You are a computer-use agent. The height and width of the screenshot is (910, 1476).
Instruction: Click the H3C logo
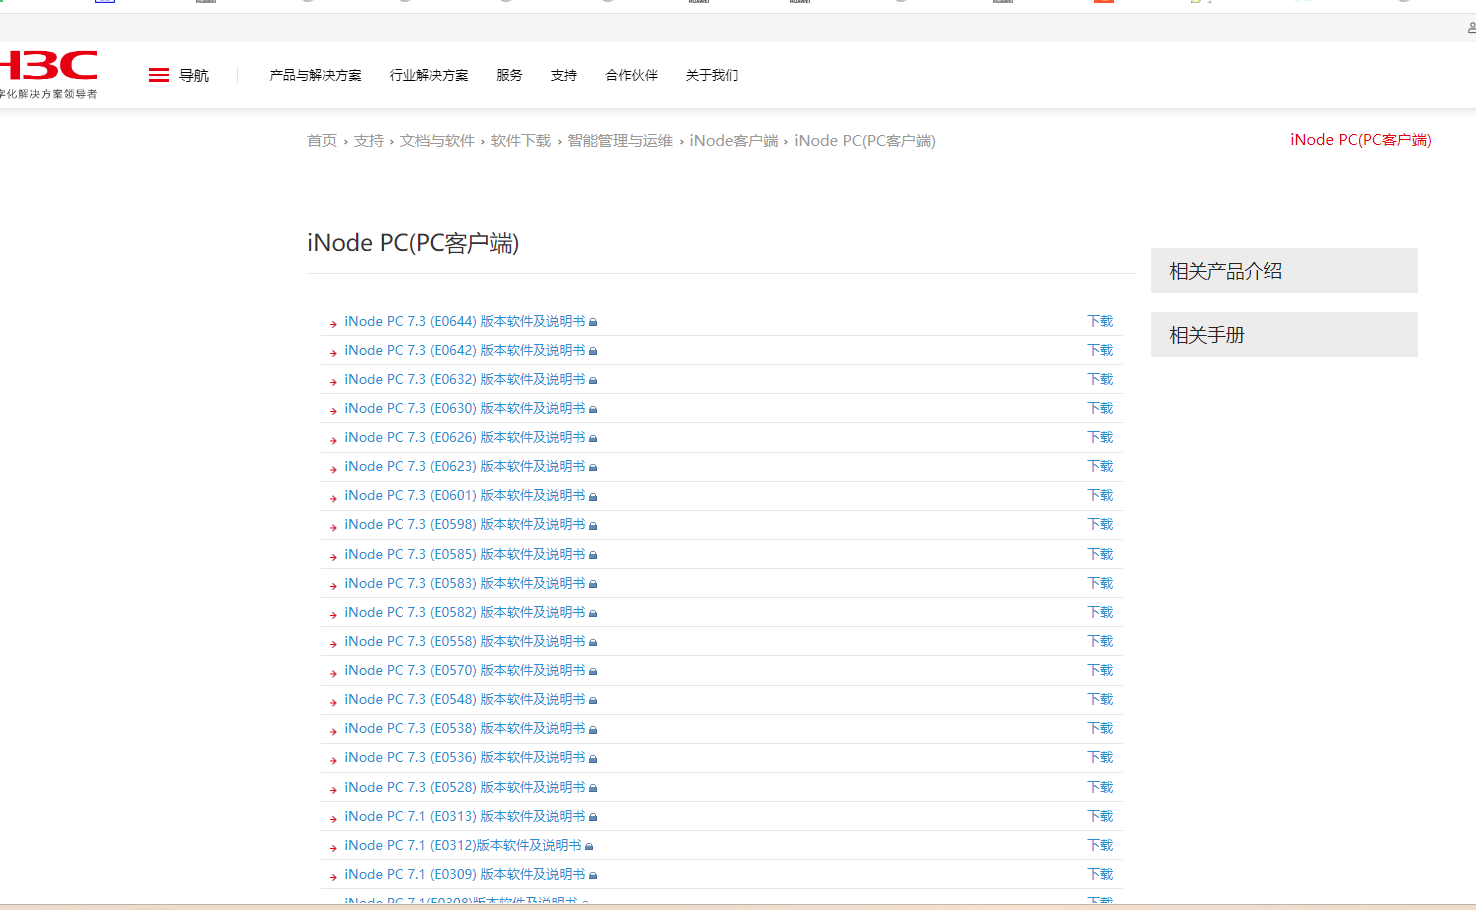click(48, 74)
